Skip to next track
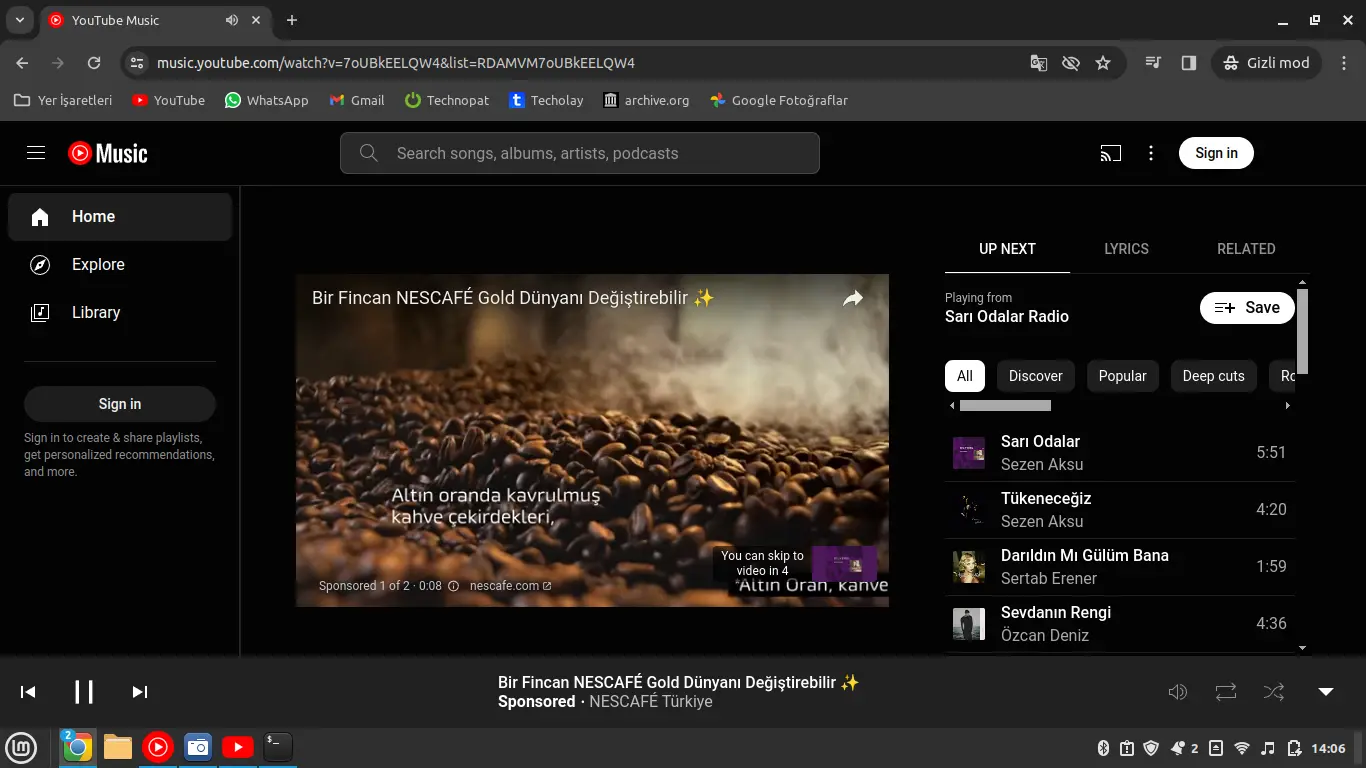Image resolution: width=1366 pixels, height=768 pixels. pyautogui.click(x=140, y=692)
